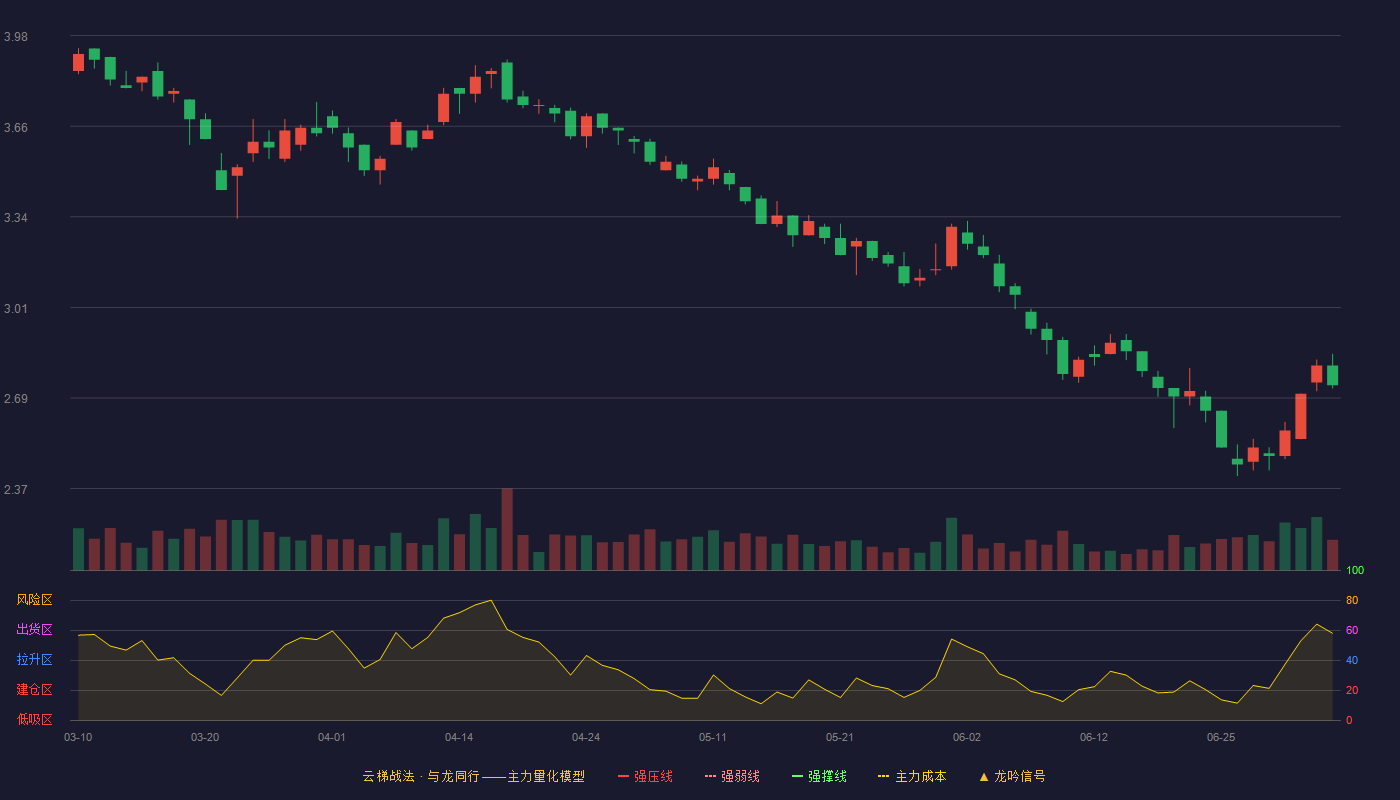Click the 建仓区 zone label
This screenshot has height=800, width=1400.
[x=34, y=690]
